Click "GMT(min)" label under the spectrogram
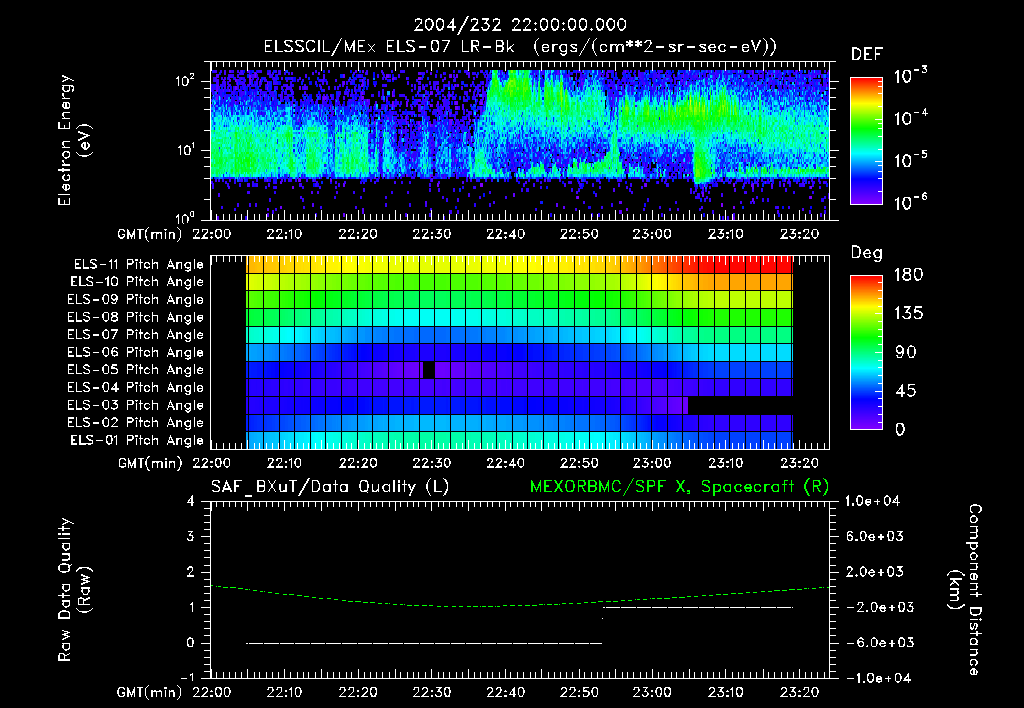This screenshot has width=1024, height=708. (x=150, y=234)
